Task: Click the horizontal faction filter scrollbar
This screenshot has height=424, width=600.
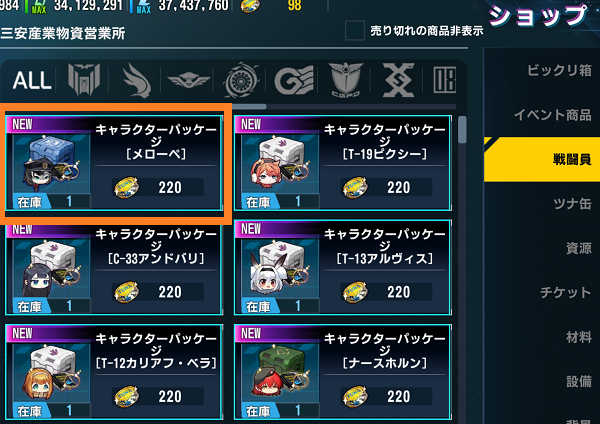Action: point(249,106)
